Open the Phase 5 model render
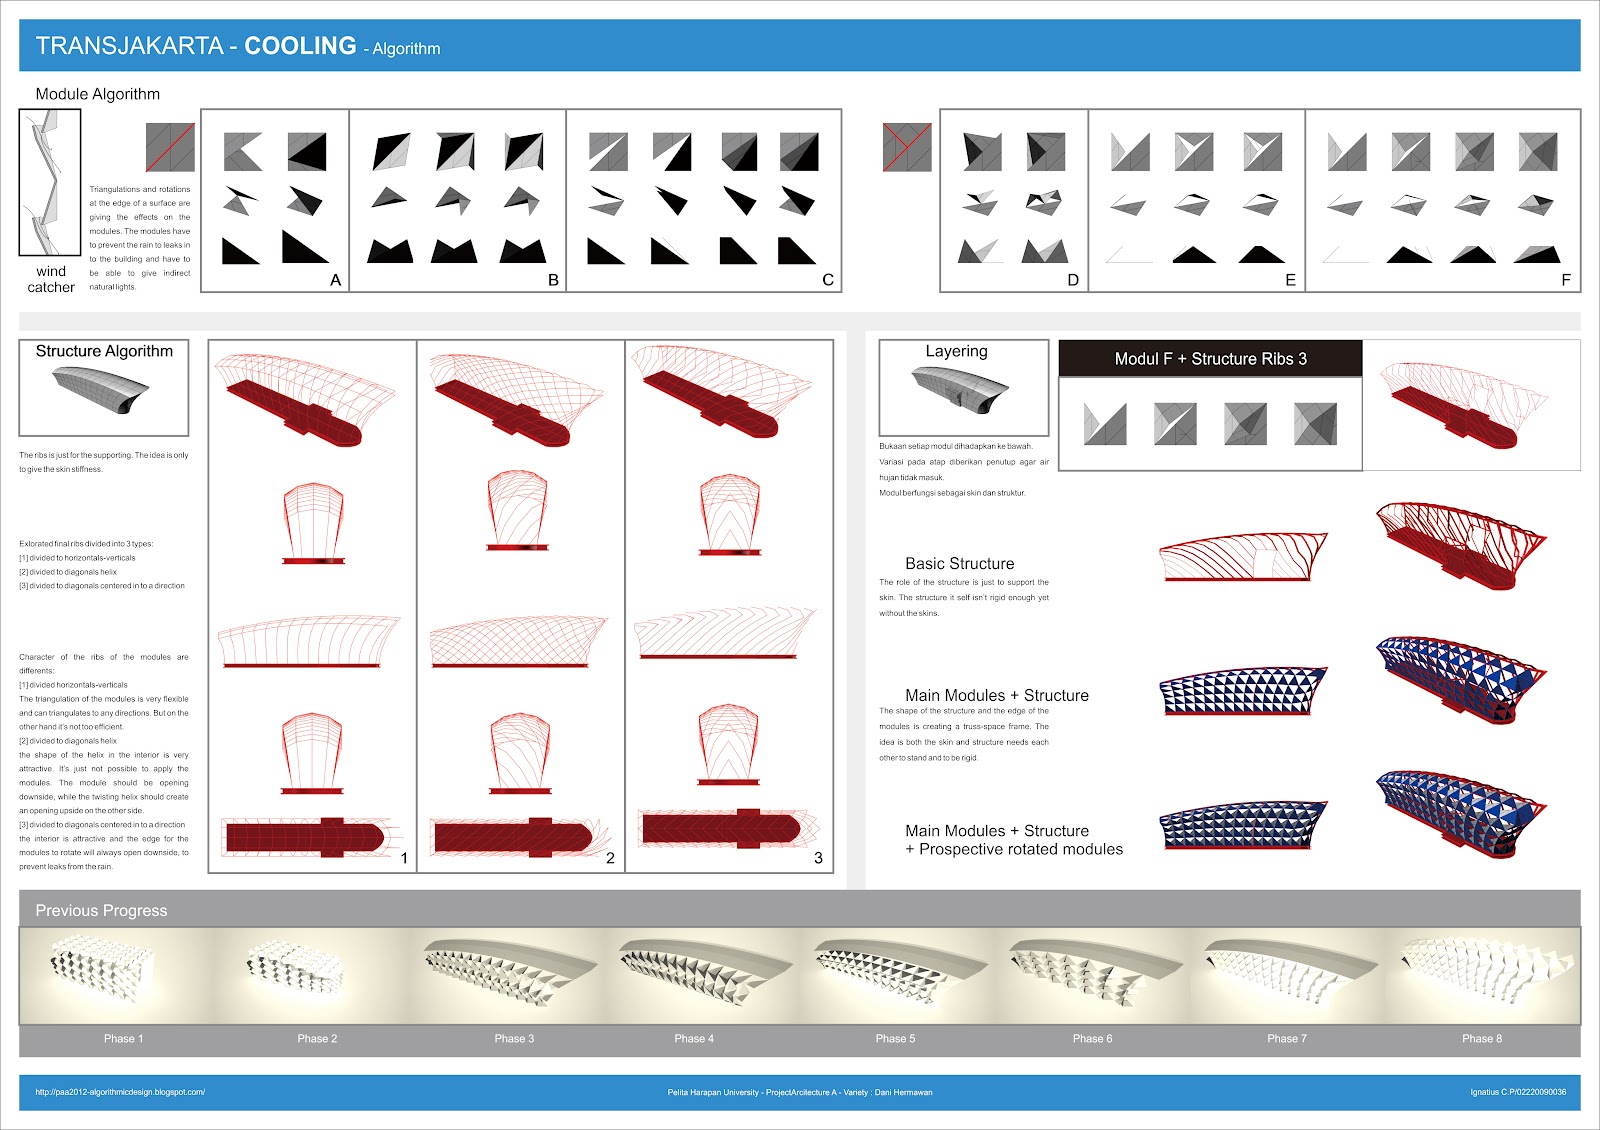Image resolution: width=1600 pixels, height=1130 pixels. pyautogui.click(x=899, y=972)
